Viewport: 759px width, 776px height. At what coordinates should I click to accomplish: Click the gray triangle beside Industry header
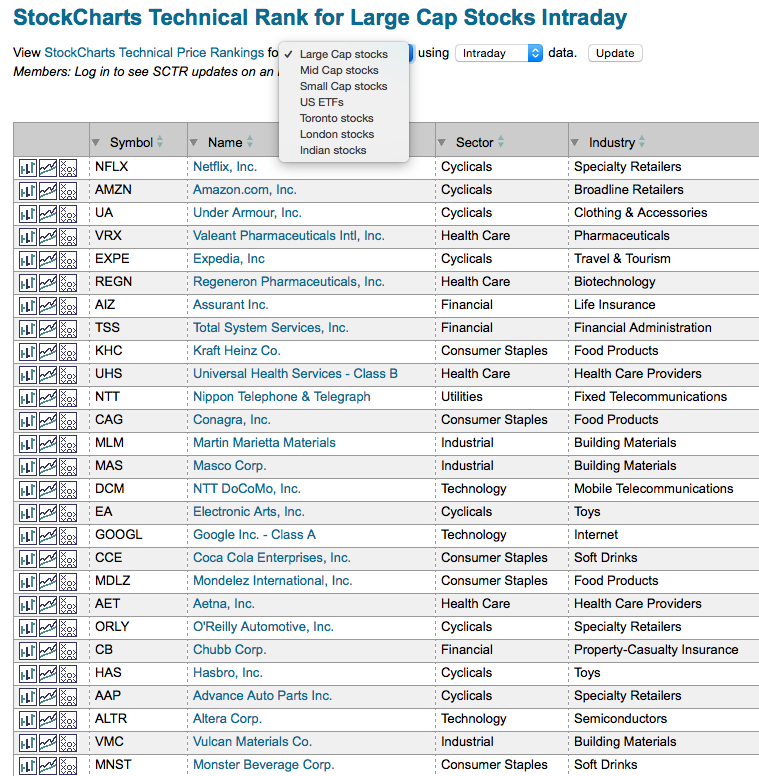575,143
